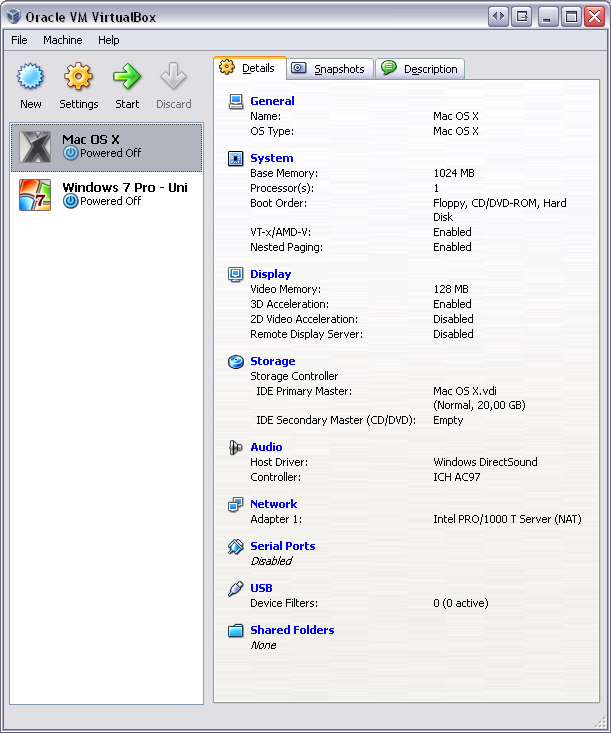The height and width of the screenshot is (733, 611).
Task: Switch to the Description tab
Action: (420, 69)
